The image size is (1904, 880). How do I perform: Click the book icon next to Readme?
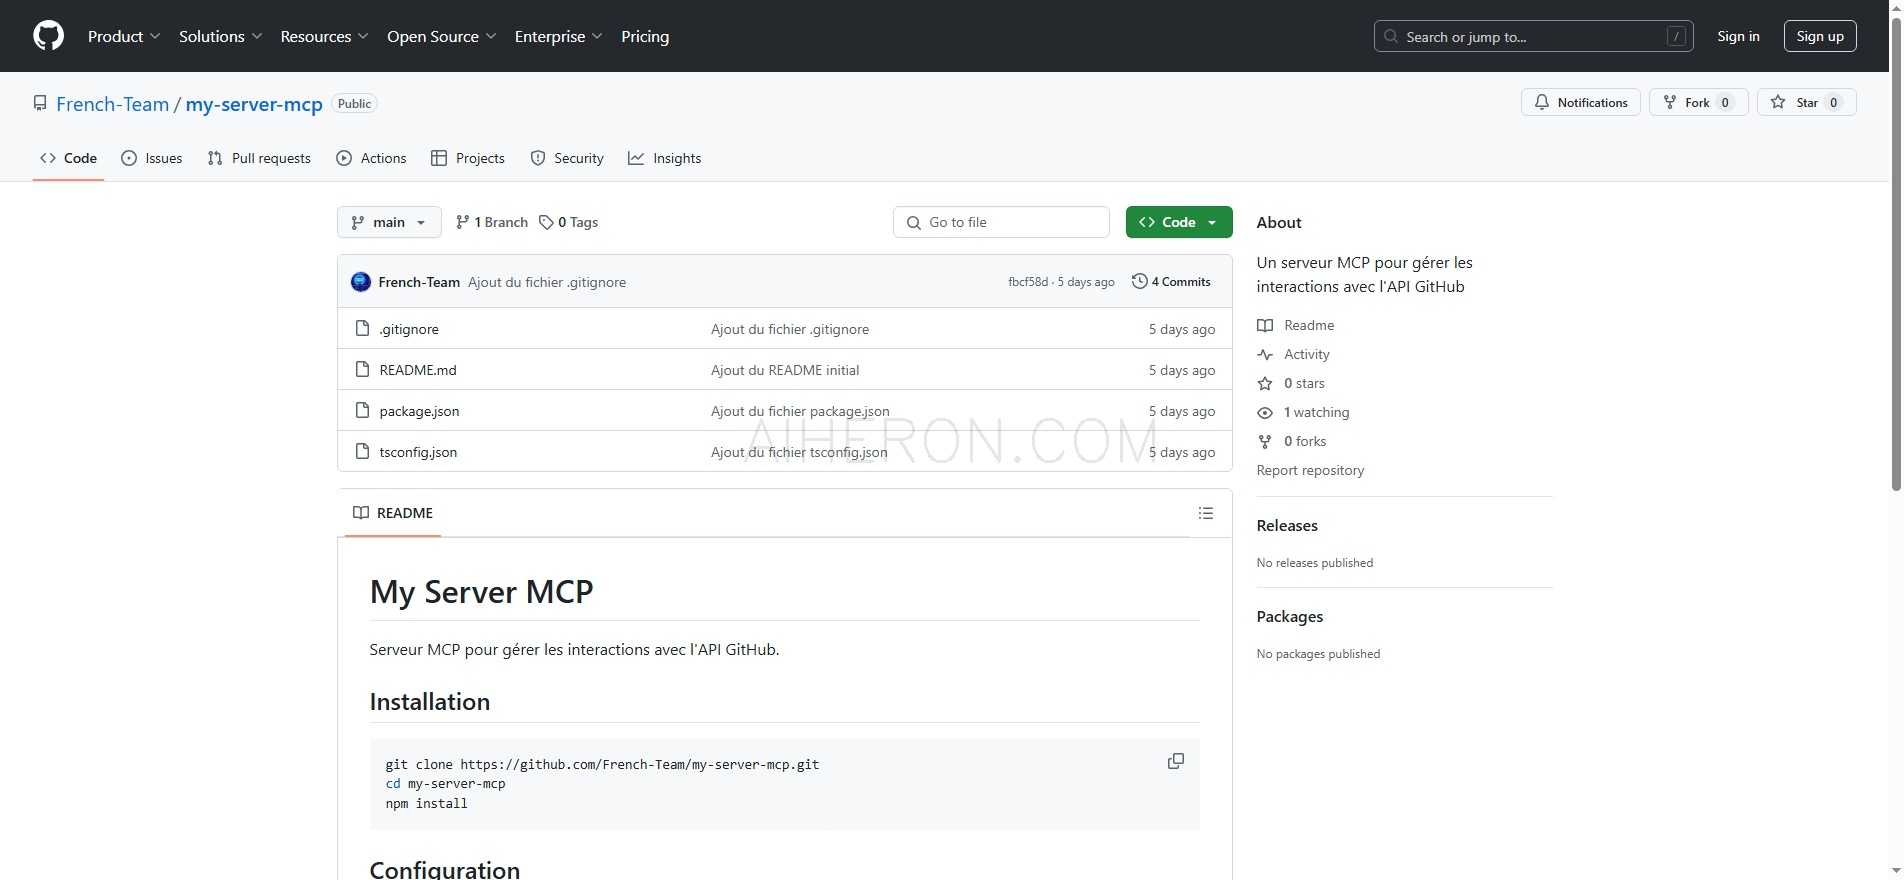tap(1265, 325)
